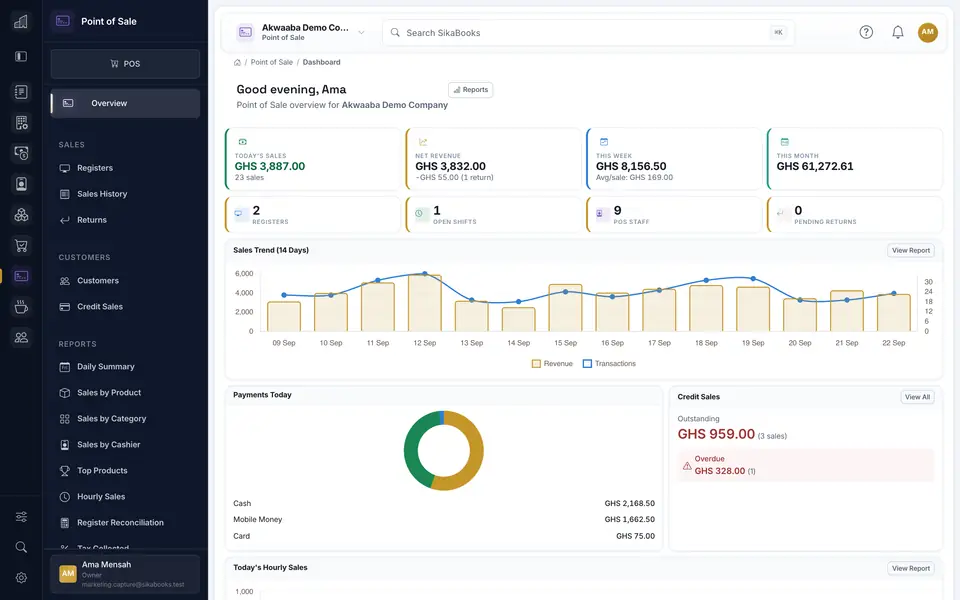
Task: Open the highlighted Point of Sale rail icon
Action: click(21, 276)
